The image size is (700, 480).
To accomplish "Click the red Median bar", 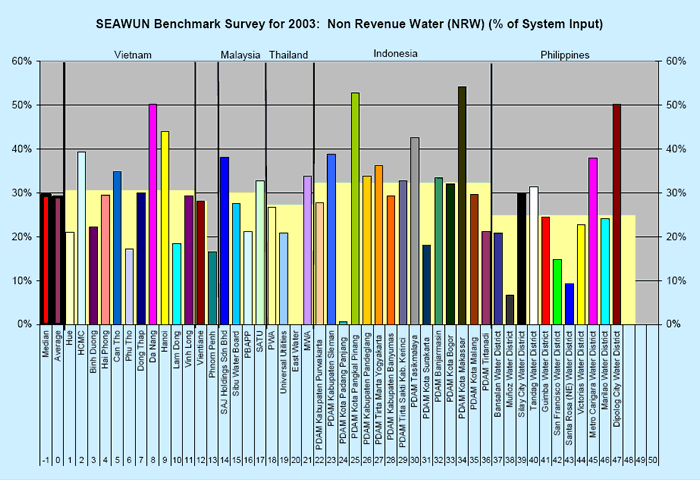I will (x=46, y=260).
